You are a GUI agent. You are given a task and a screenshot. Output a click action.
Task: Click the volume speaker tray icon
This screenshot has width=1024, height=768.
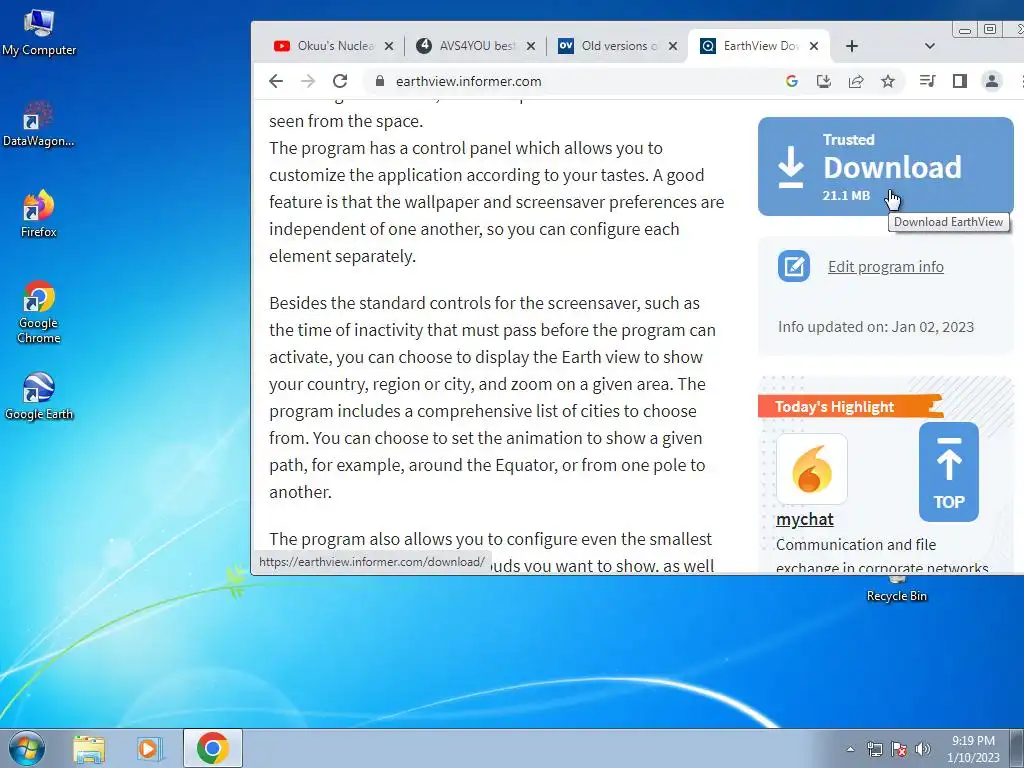(922, 749)
